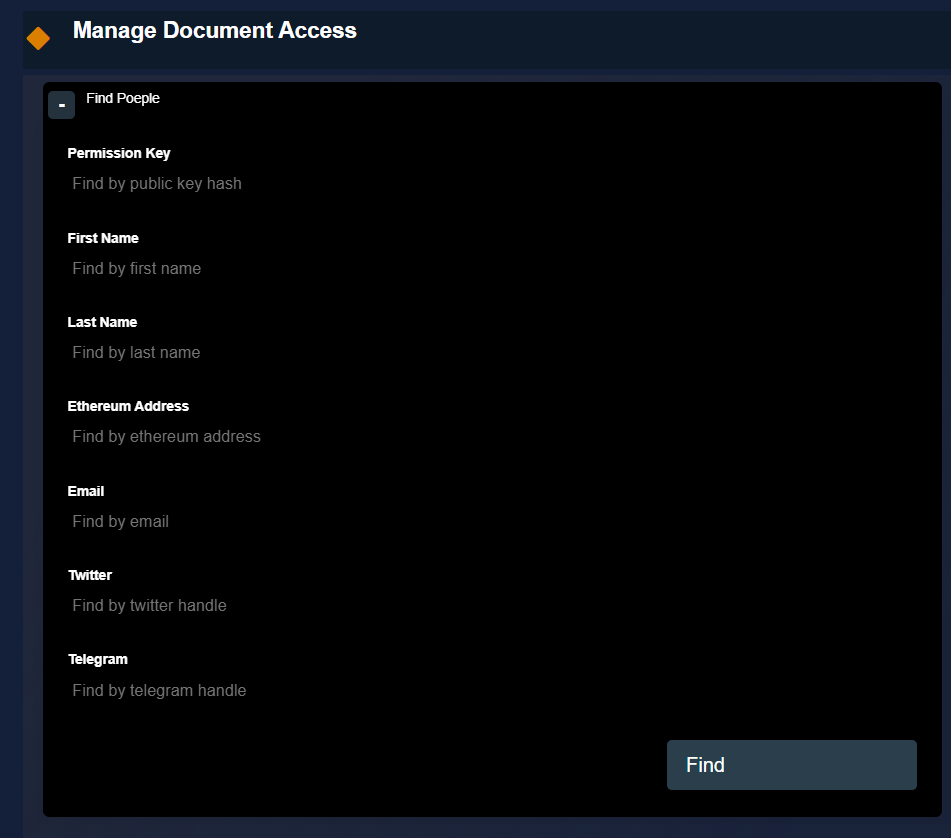Screen dimensions: 951x838
Task: Focus the Permission Key input field
Action: tap(300, 184)
